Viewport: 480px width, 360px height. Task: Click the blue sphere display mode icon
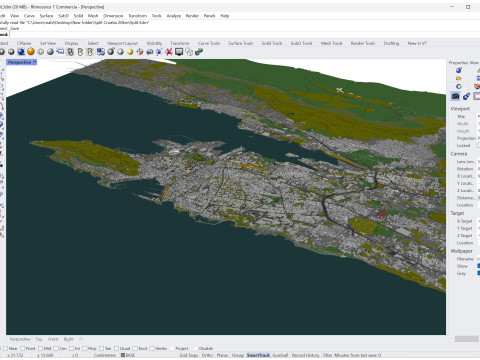pyautogui.click(x=21, y=52)
